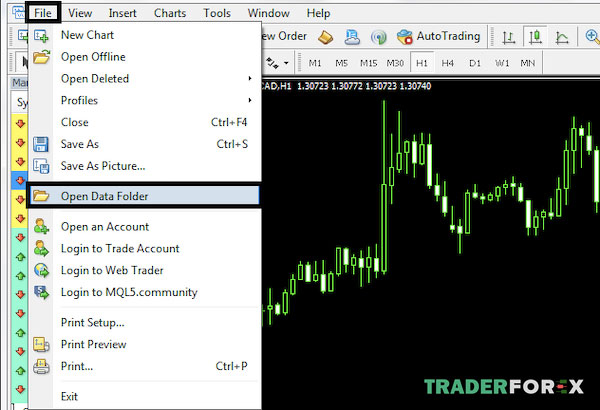Select M1 timeframe
The image size is (600, 410).
[x=315, y=63]
